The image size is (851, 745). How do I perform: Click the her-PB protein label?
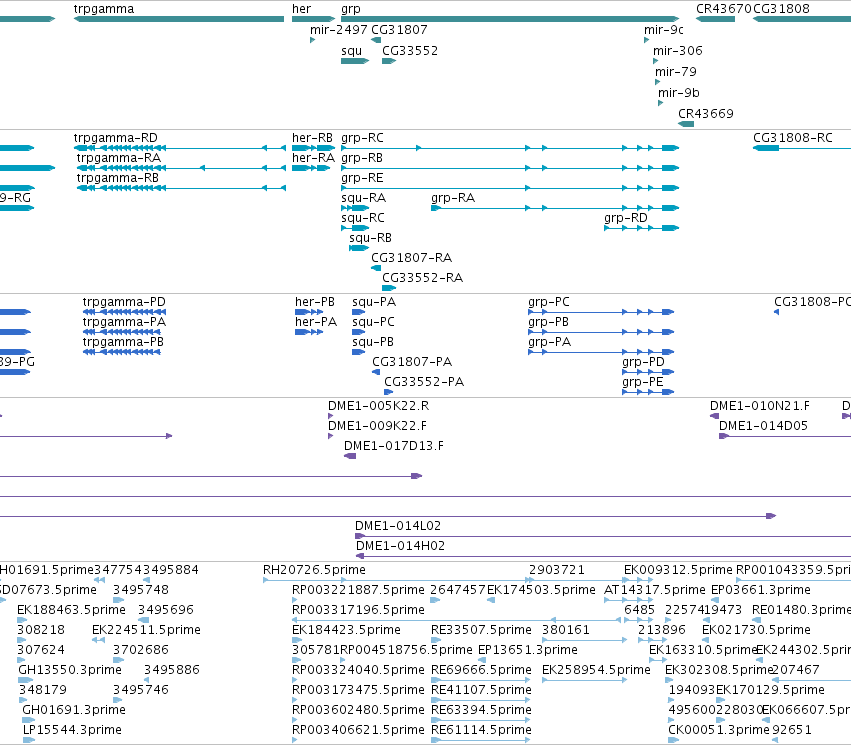(x=315, y=302)
